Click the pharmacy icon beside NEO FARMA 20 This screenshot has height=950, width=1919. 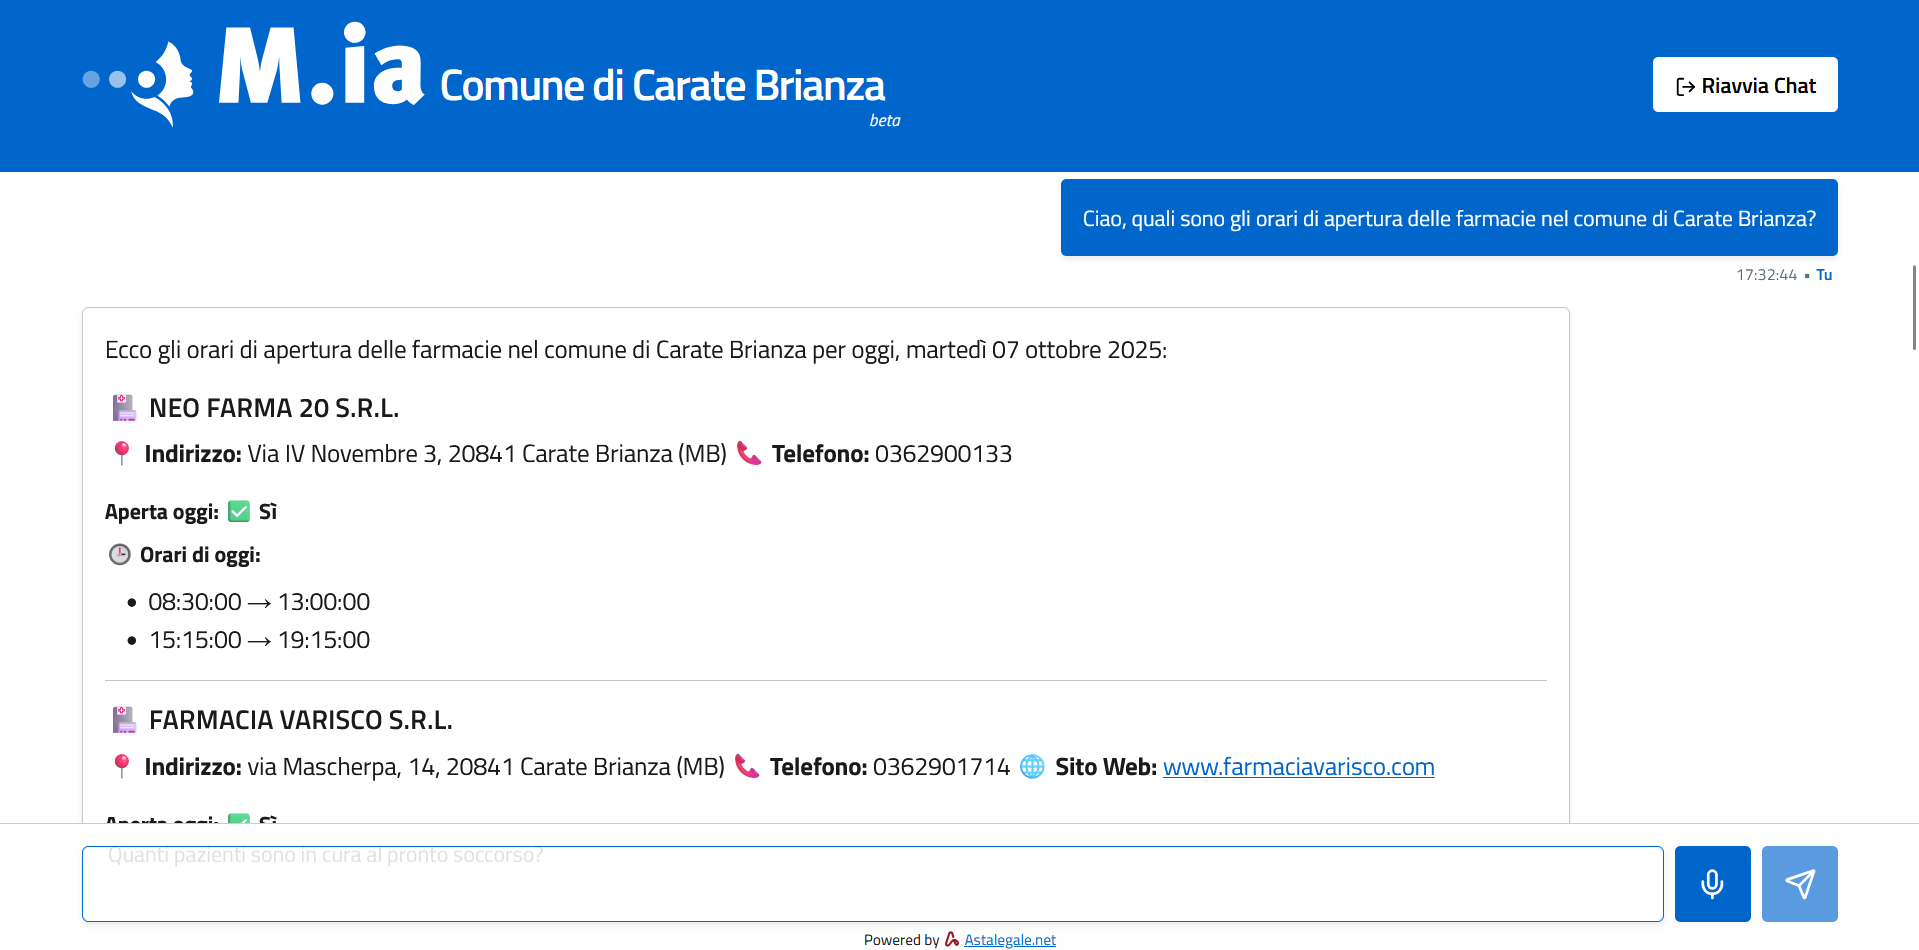124,408
